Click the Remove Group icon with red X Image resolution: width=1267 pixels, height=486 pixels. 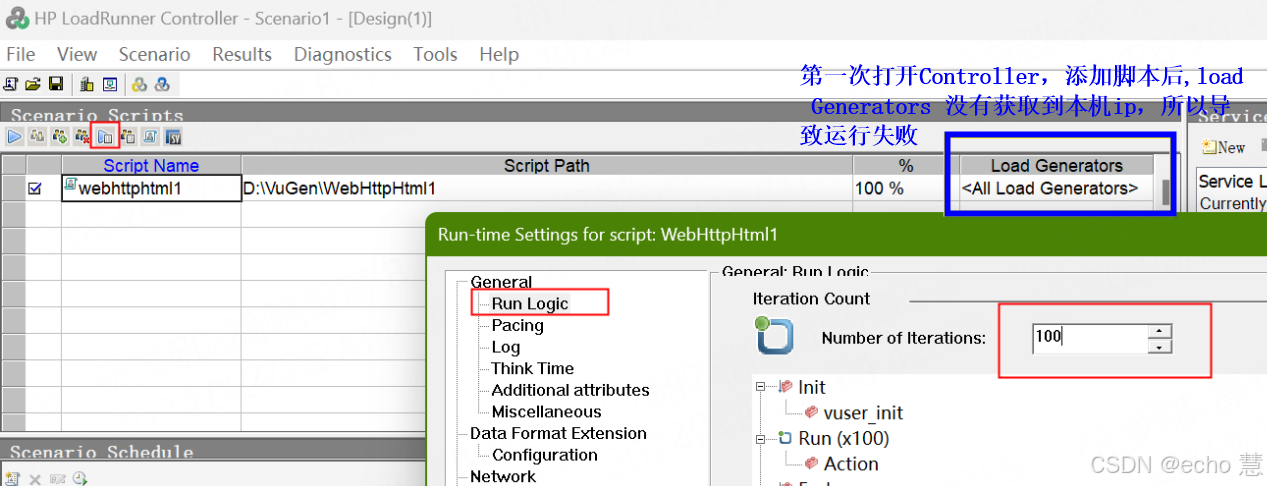point(82,137)
